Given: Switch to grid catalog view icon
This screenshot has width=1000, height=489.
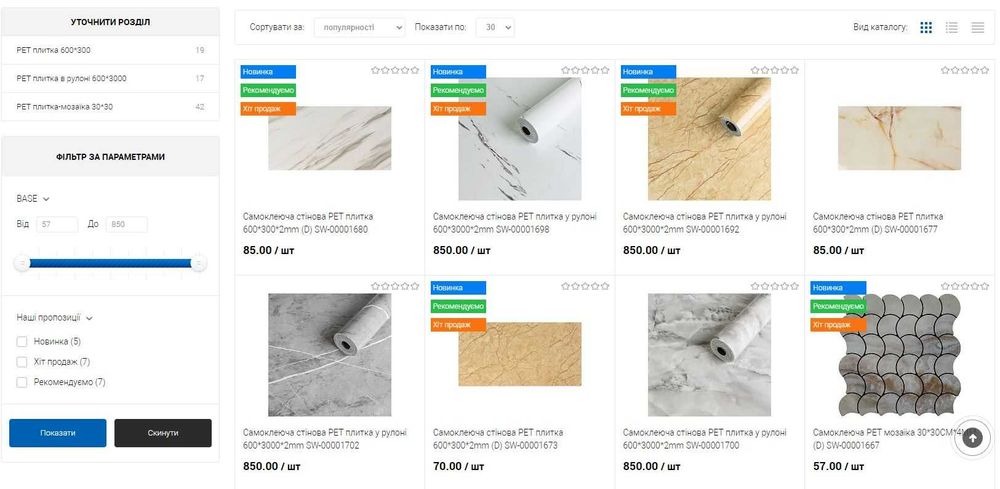Looking at the screenshot, I should 926,27.
